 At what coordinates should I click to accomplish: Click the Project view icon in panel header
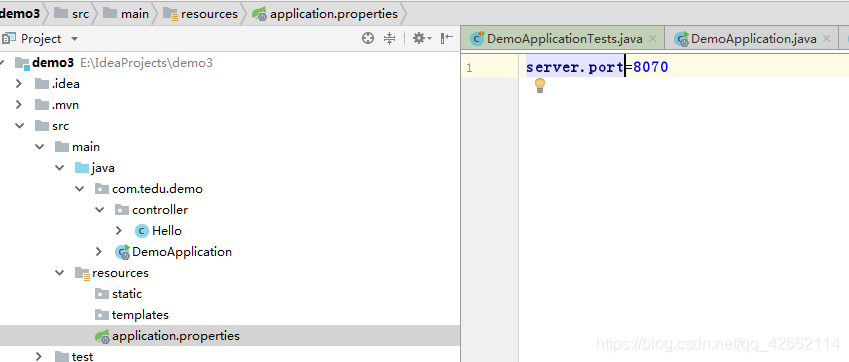[x=8, y=38]
